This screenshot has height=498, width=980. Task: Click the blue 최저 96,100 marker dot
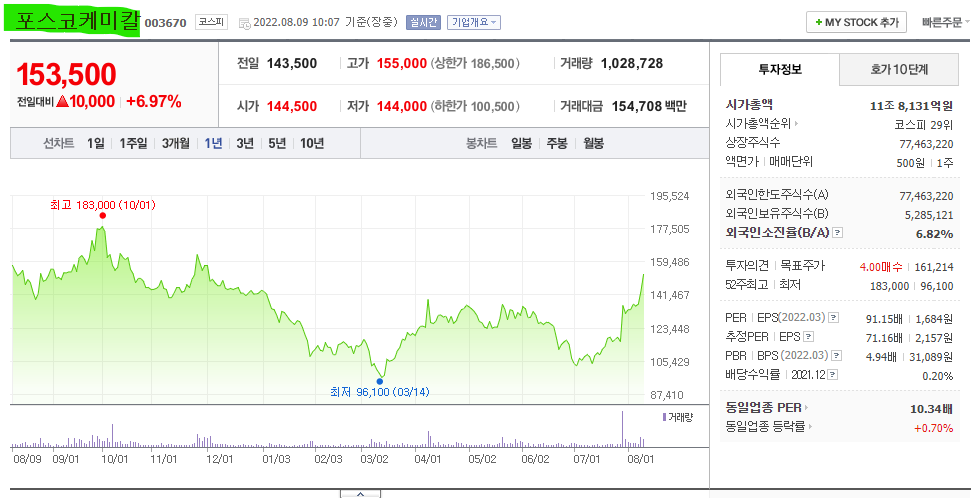click(380, 381)
